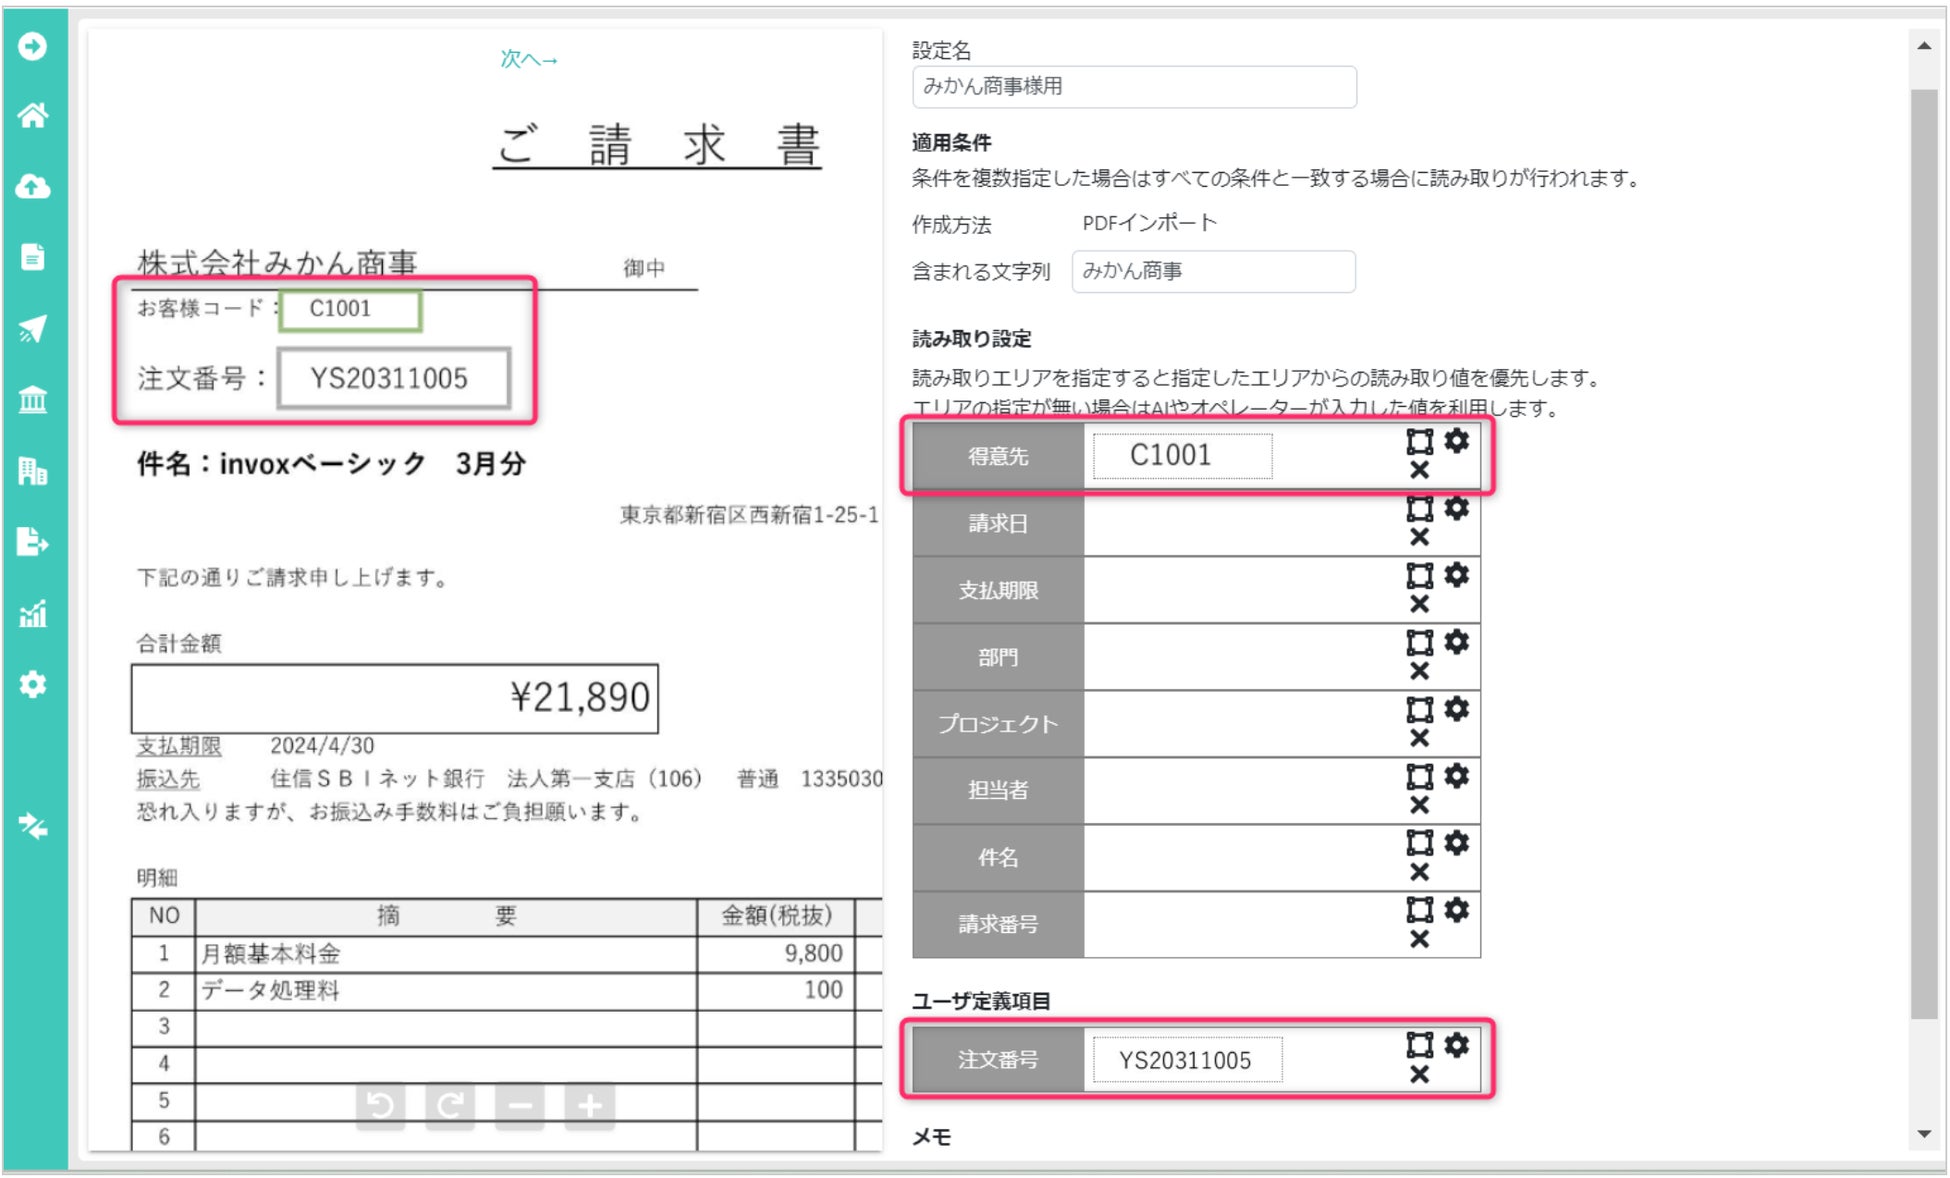Image resolution: width=1950 pixels, height=1178 pixels.
Task: Click the 設定名 input field
Action: [x=1133, y=87]
